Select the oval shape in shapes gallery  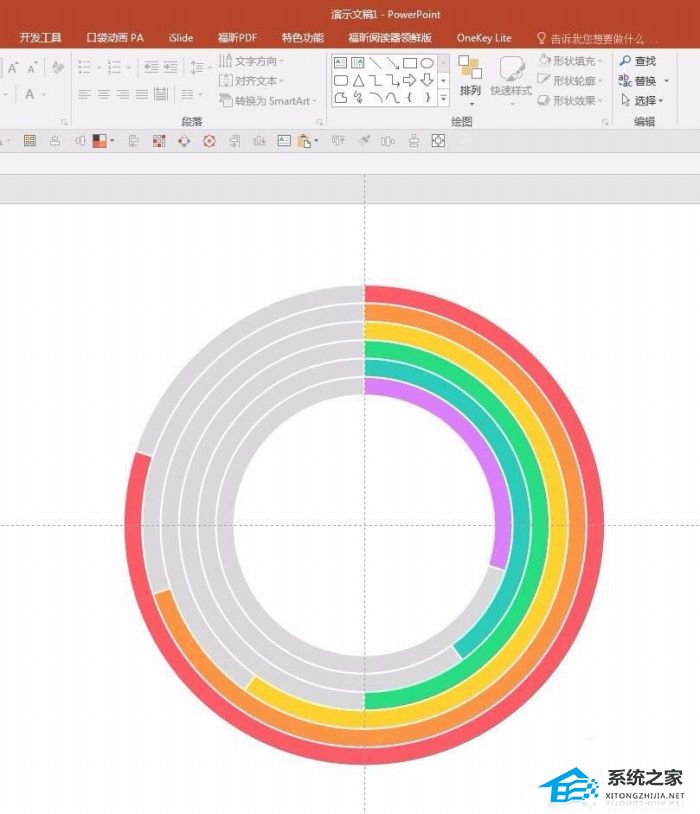tap(426, 63)
